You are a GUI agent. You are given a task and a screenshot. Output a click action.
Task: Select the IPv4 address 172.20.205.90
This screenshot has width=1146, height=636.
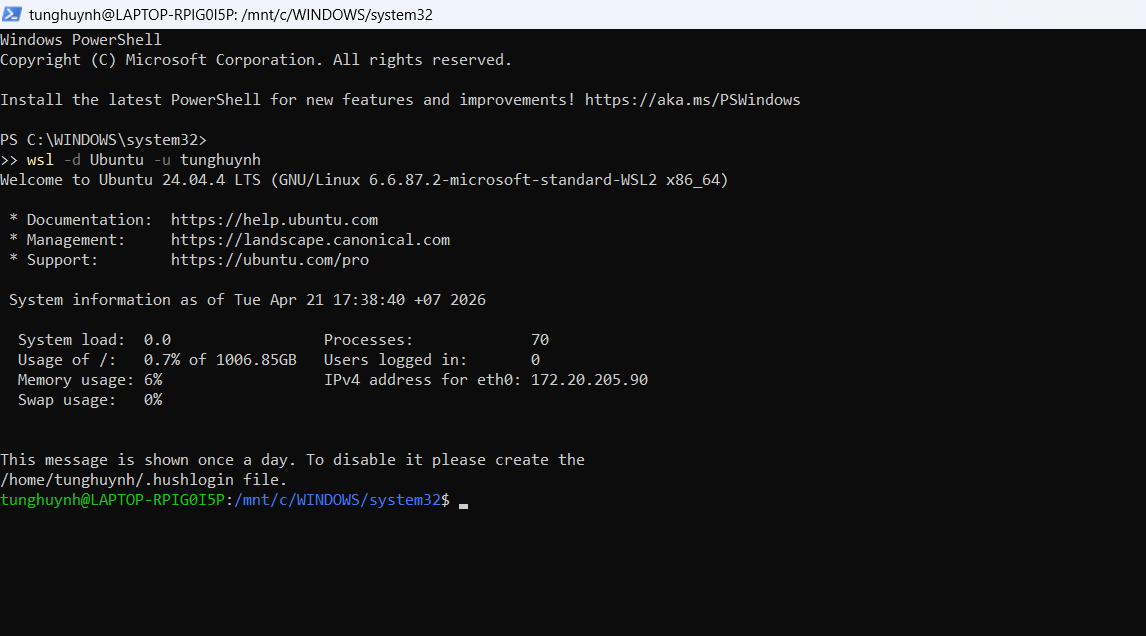coord(589,380)
